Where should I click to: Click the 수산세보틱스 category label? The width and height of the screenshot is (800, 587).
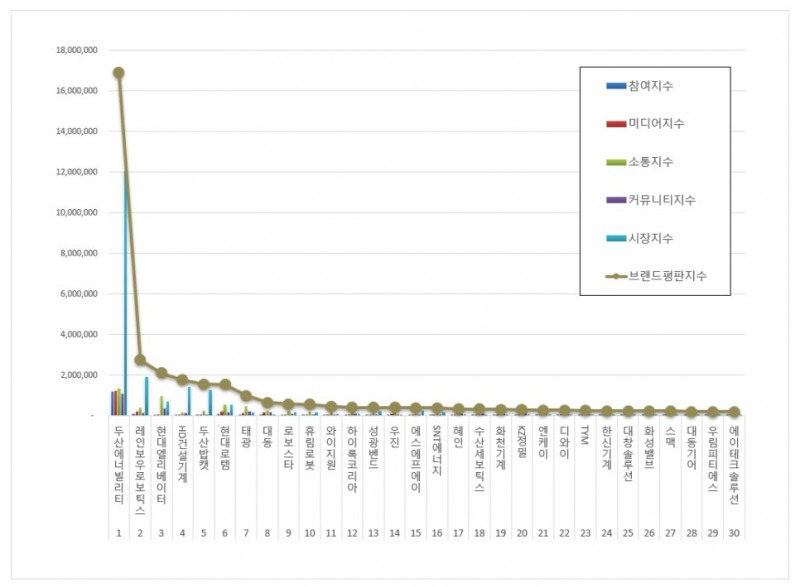point(479,459)
